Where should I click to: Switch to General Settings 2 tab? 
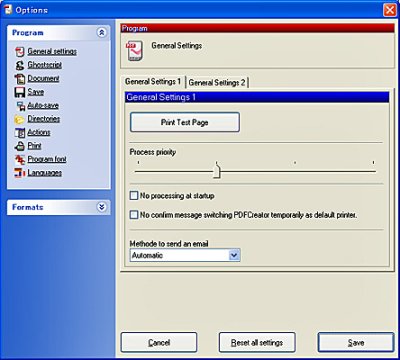click(x=217, y=82)
